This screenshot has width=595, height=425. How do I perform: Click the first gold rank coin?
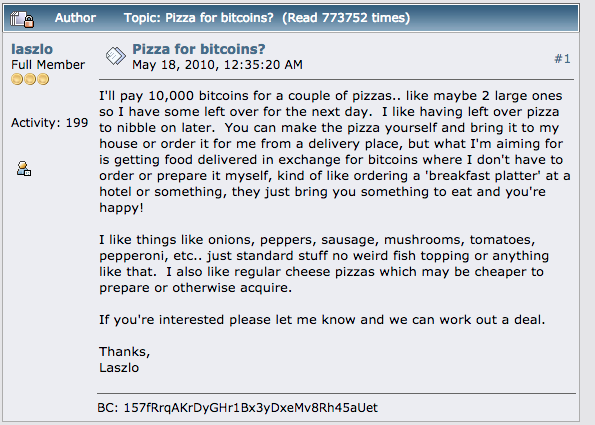pyautogui.click(x=17, y=79)
